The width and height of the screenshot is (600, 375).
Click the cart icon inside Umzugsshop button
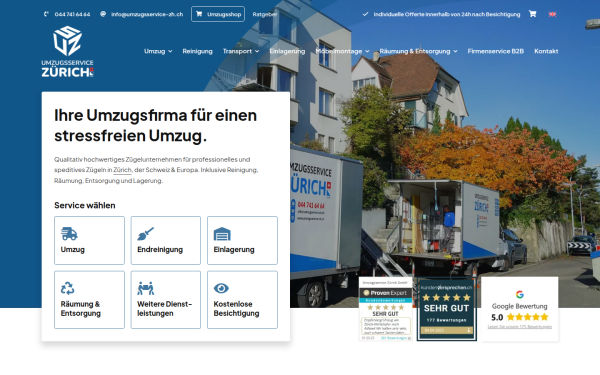pos(199,14)
